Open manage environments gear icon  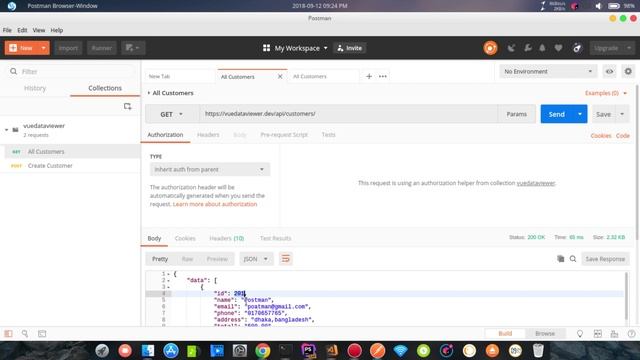(x=628, y=71)
